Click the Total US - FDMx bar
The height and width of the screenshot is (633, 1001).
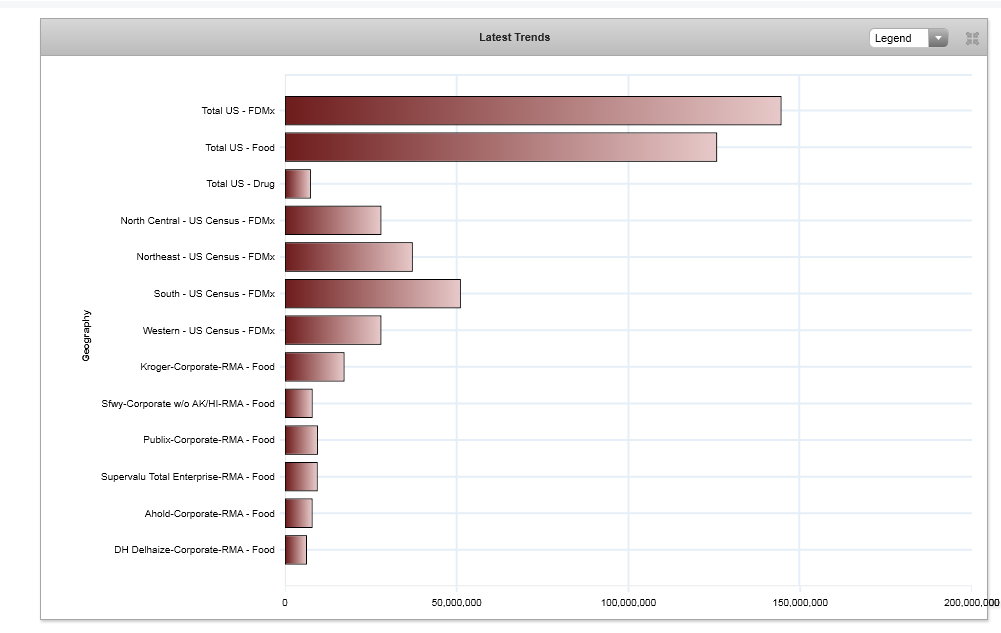[532, 111]
